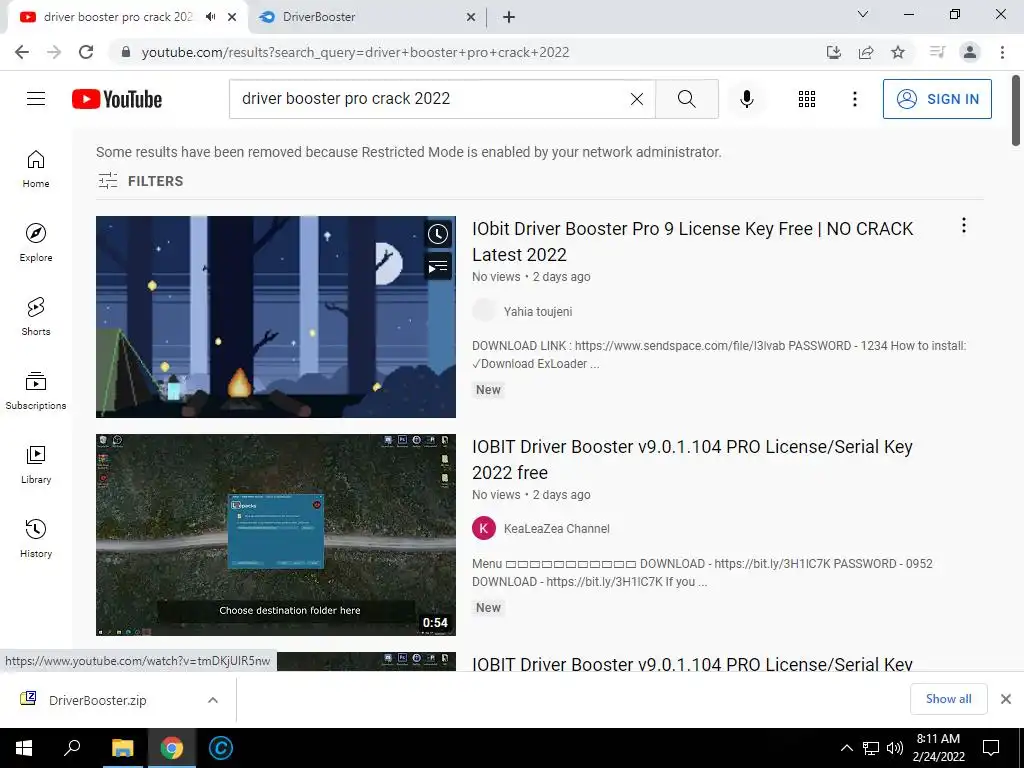The image size is (1024, 768).
Task: Open the volume tray icon
Action: click(895, 748)
